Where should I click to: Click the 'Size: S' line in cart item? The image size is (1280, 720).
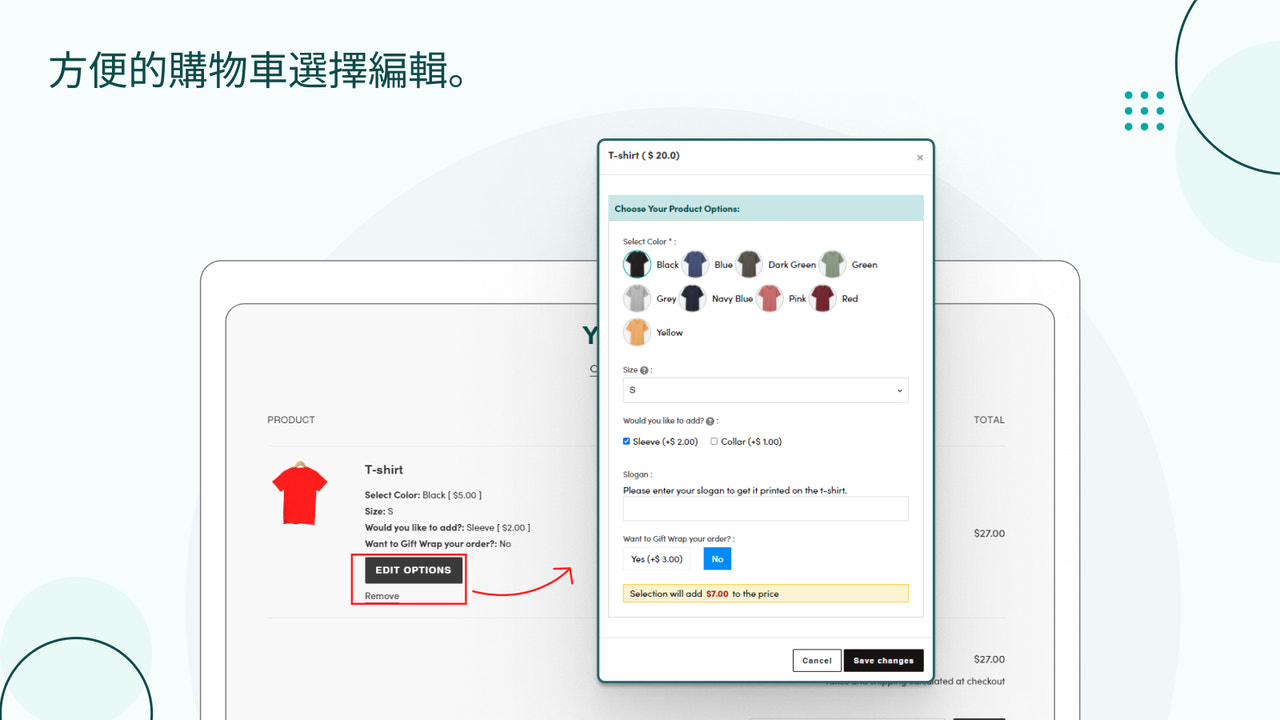[379, 511]
